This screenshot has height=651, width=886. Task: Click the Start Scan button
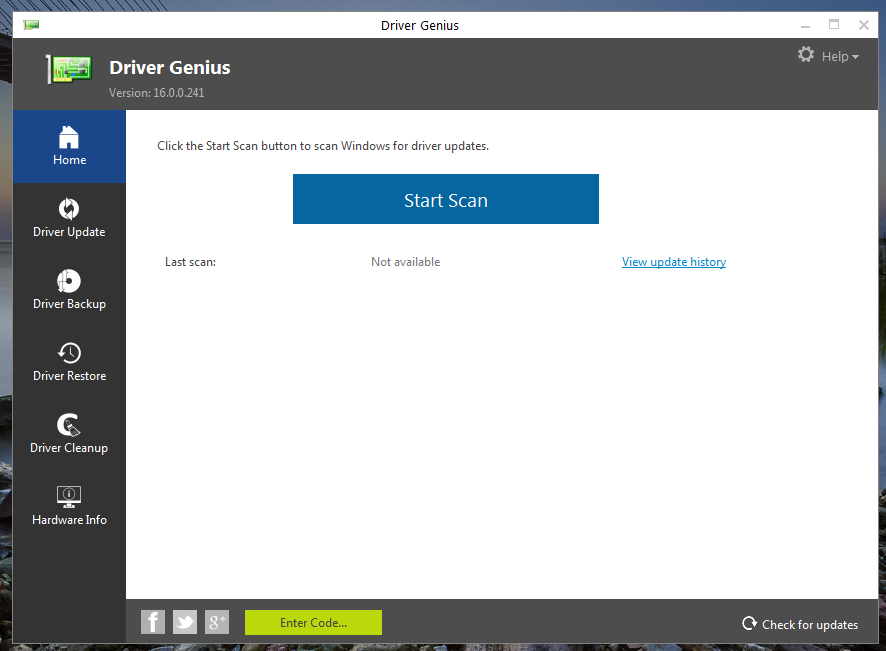tap(445, 199)
